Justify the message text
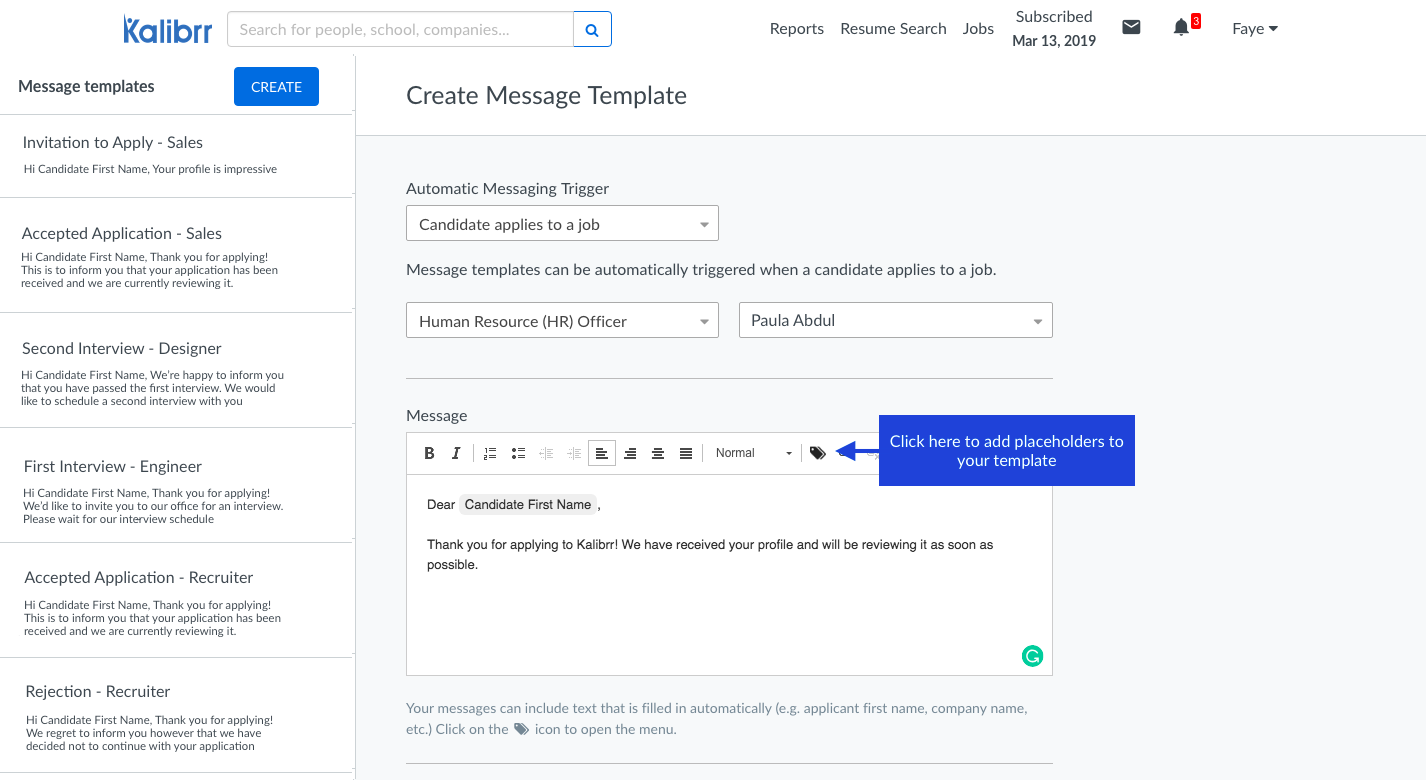Image resolution: width=1426 pixels, height=780 pixels. pyautogui.click(x=686, y=453)
